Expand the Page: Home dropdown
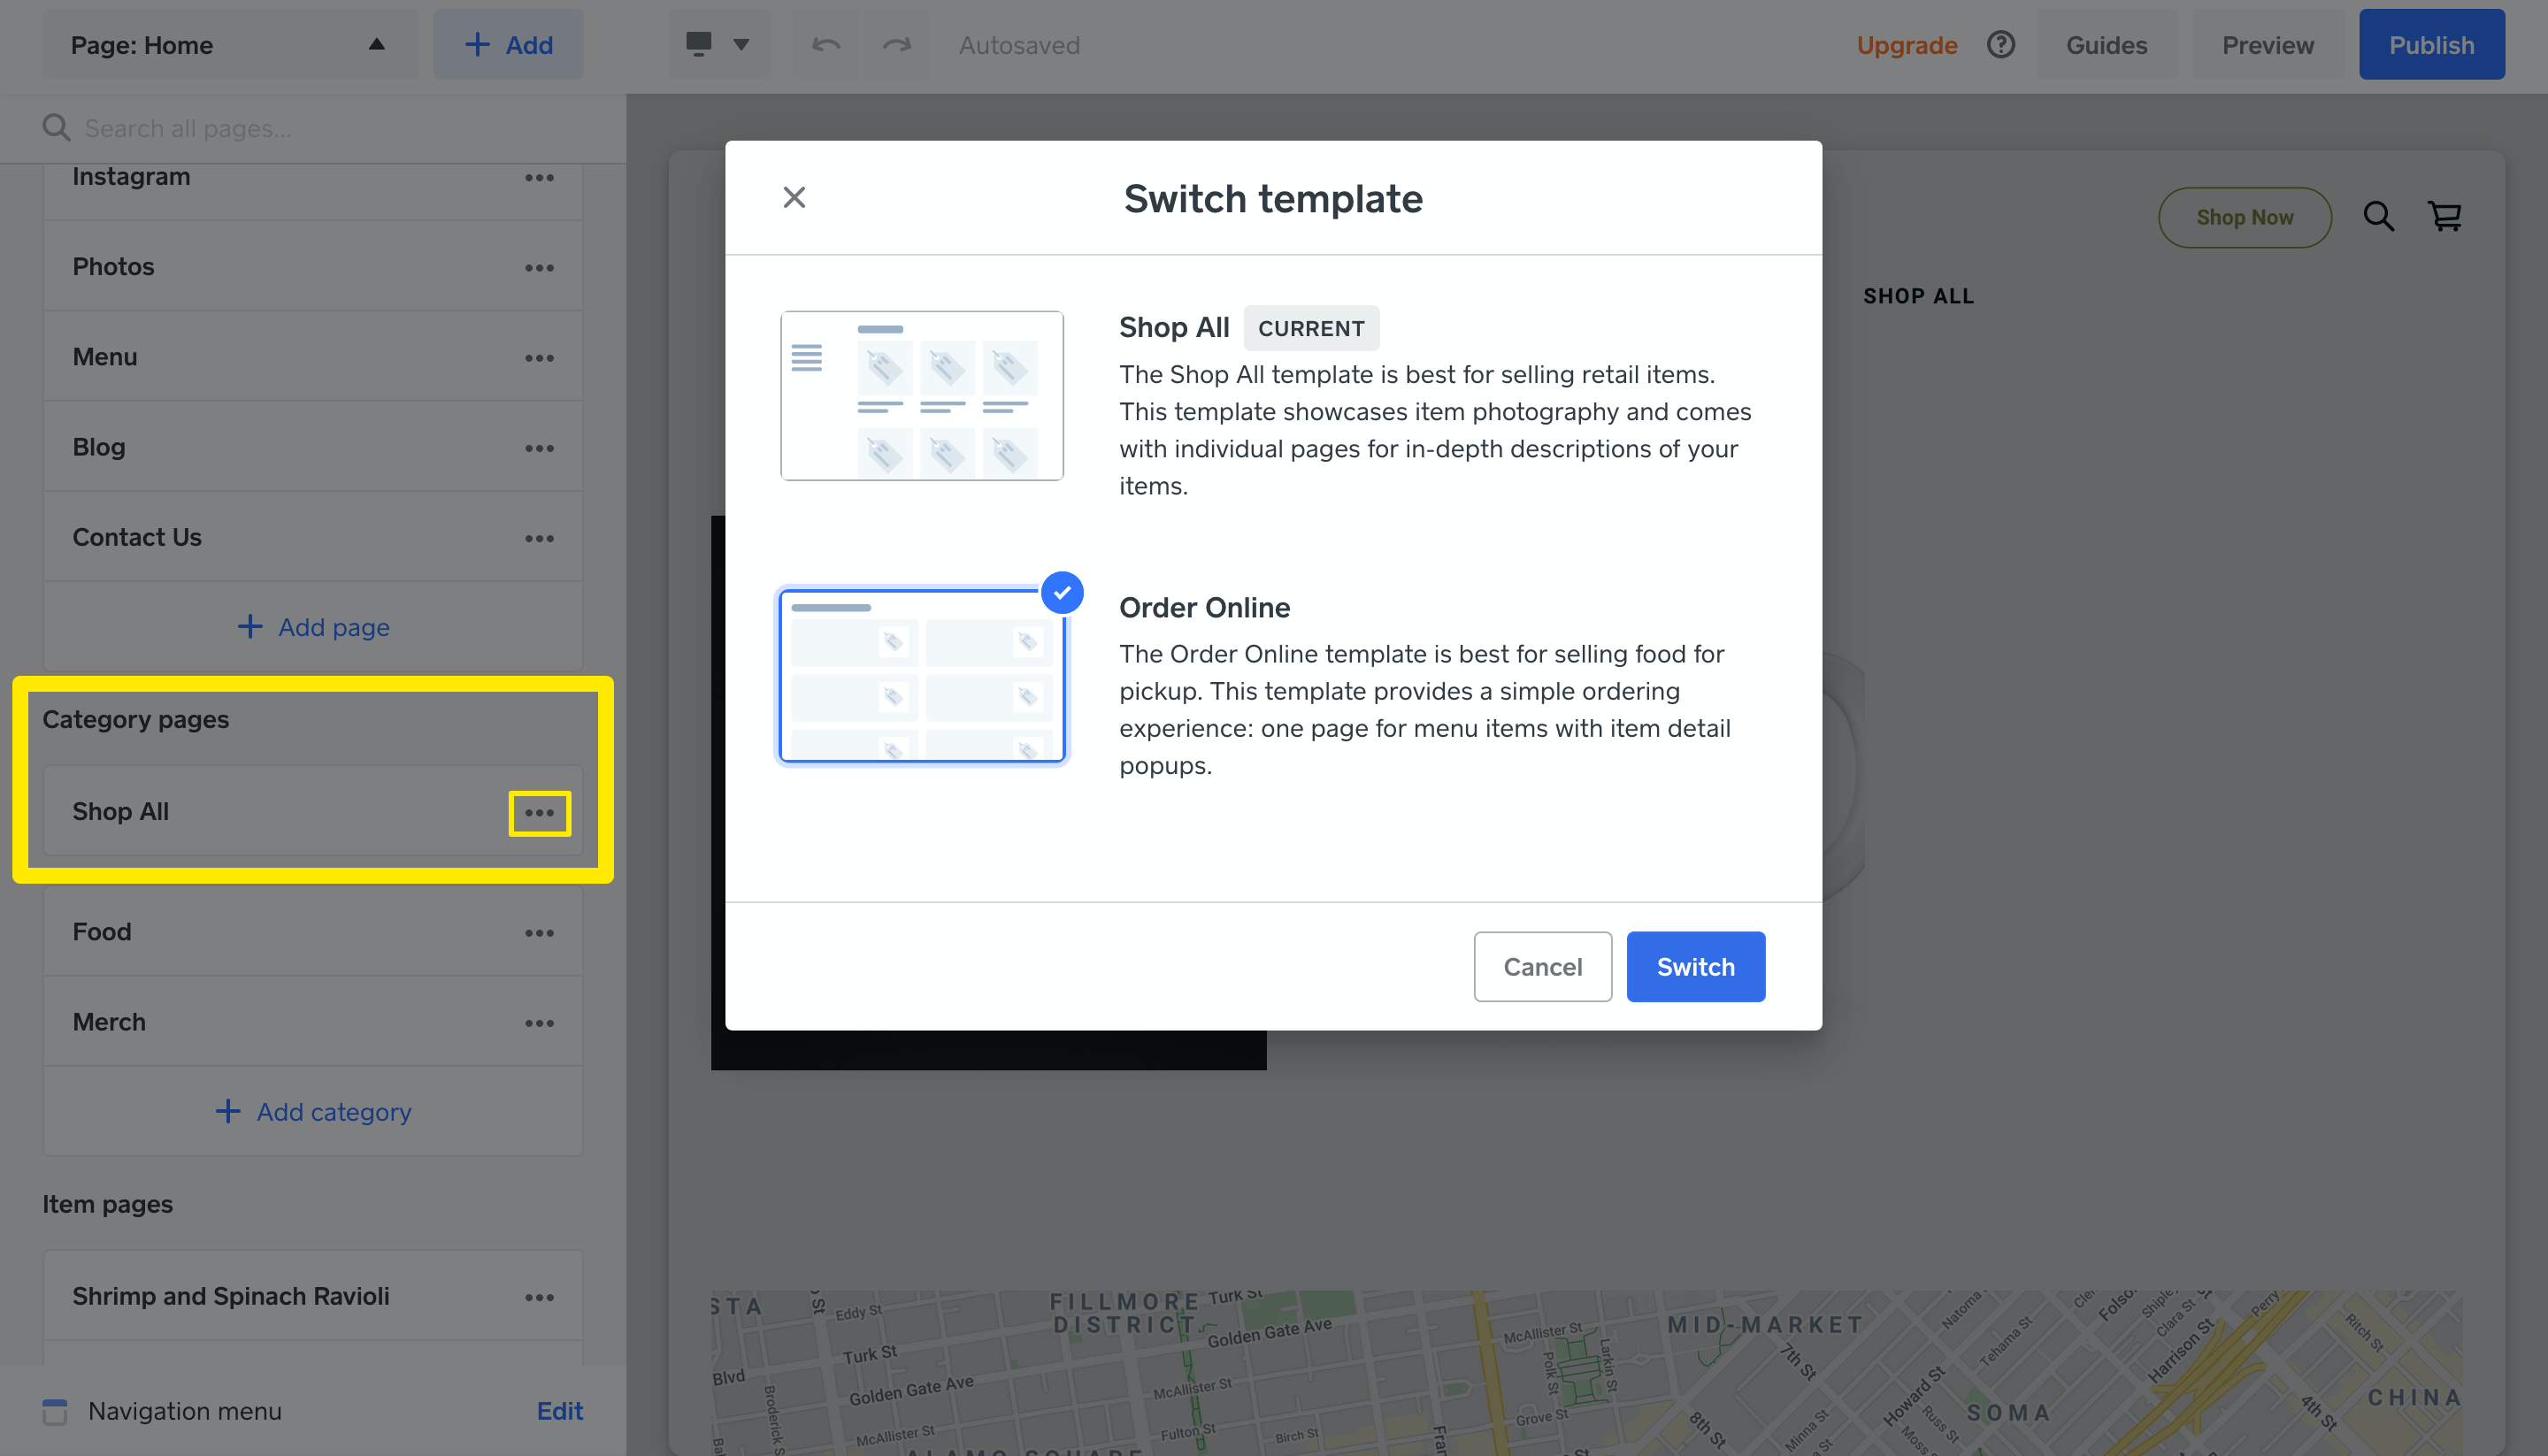The image size is (2548, 1456). point(228,44)
